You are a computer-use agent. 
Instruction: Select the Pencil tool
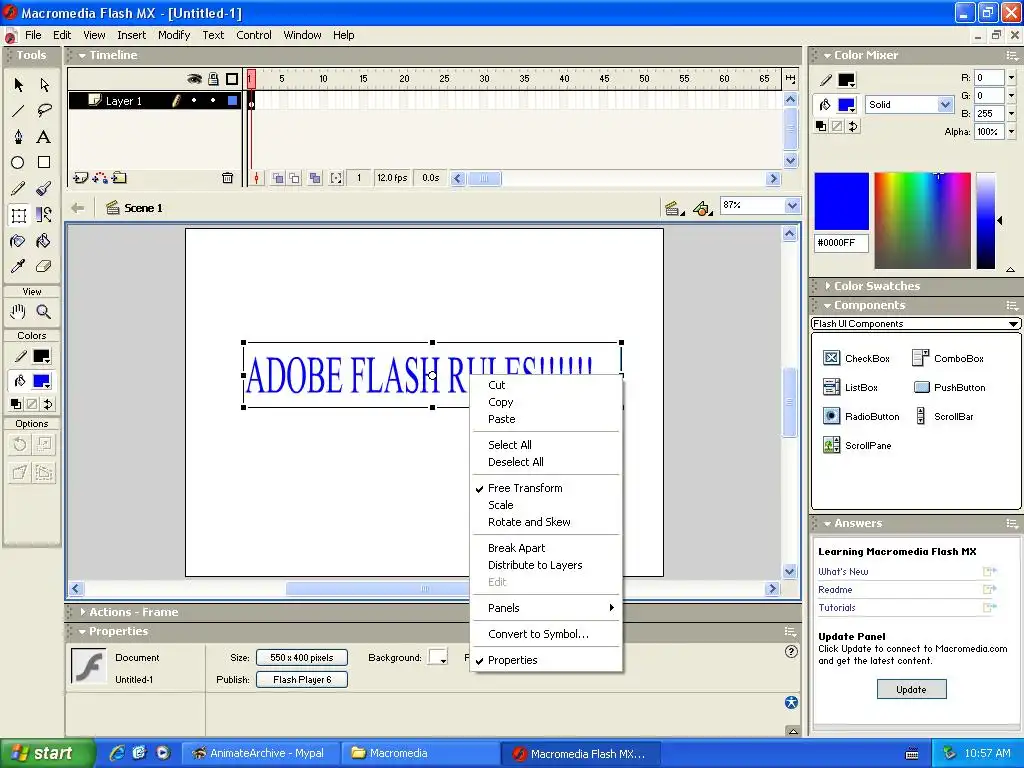[18, 189]
